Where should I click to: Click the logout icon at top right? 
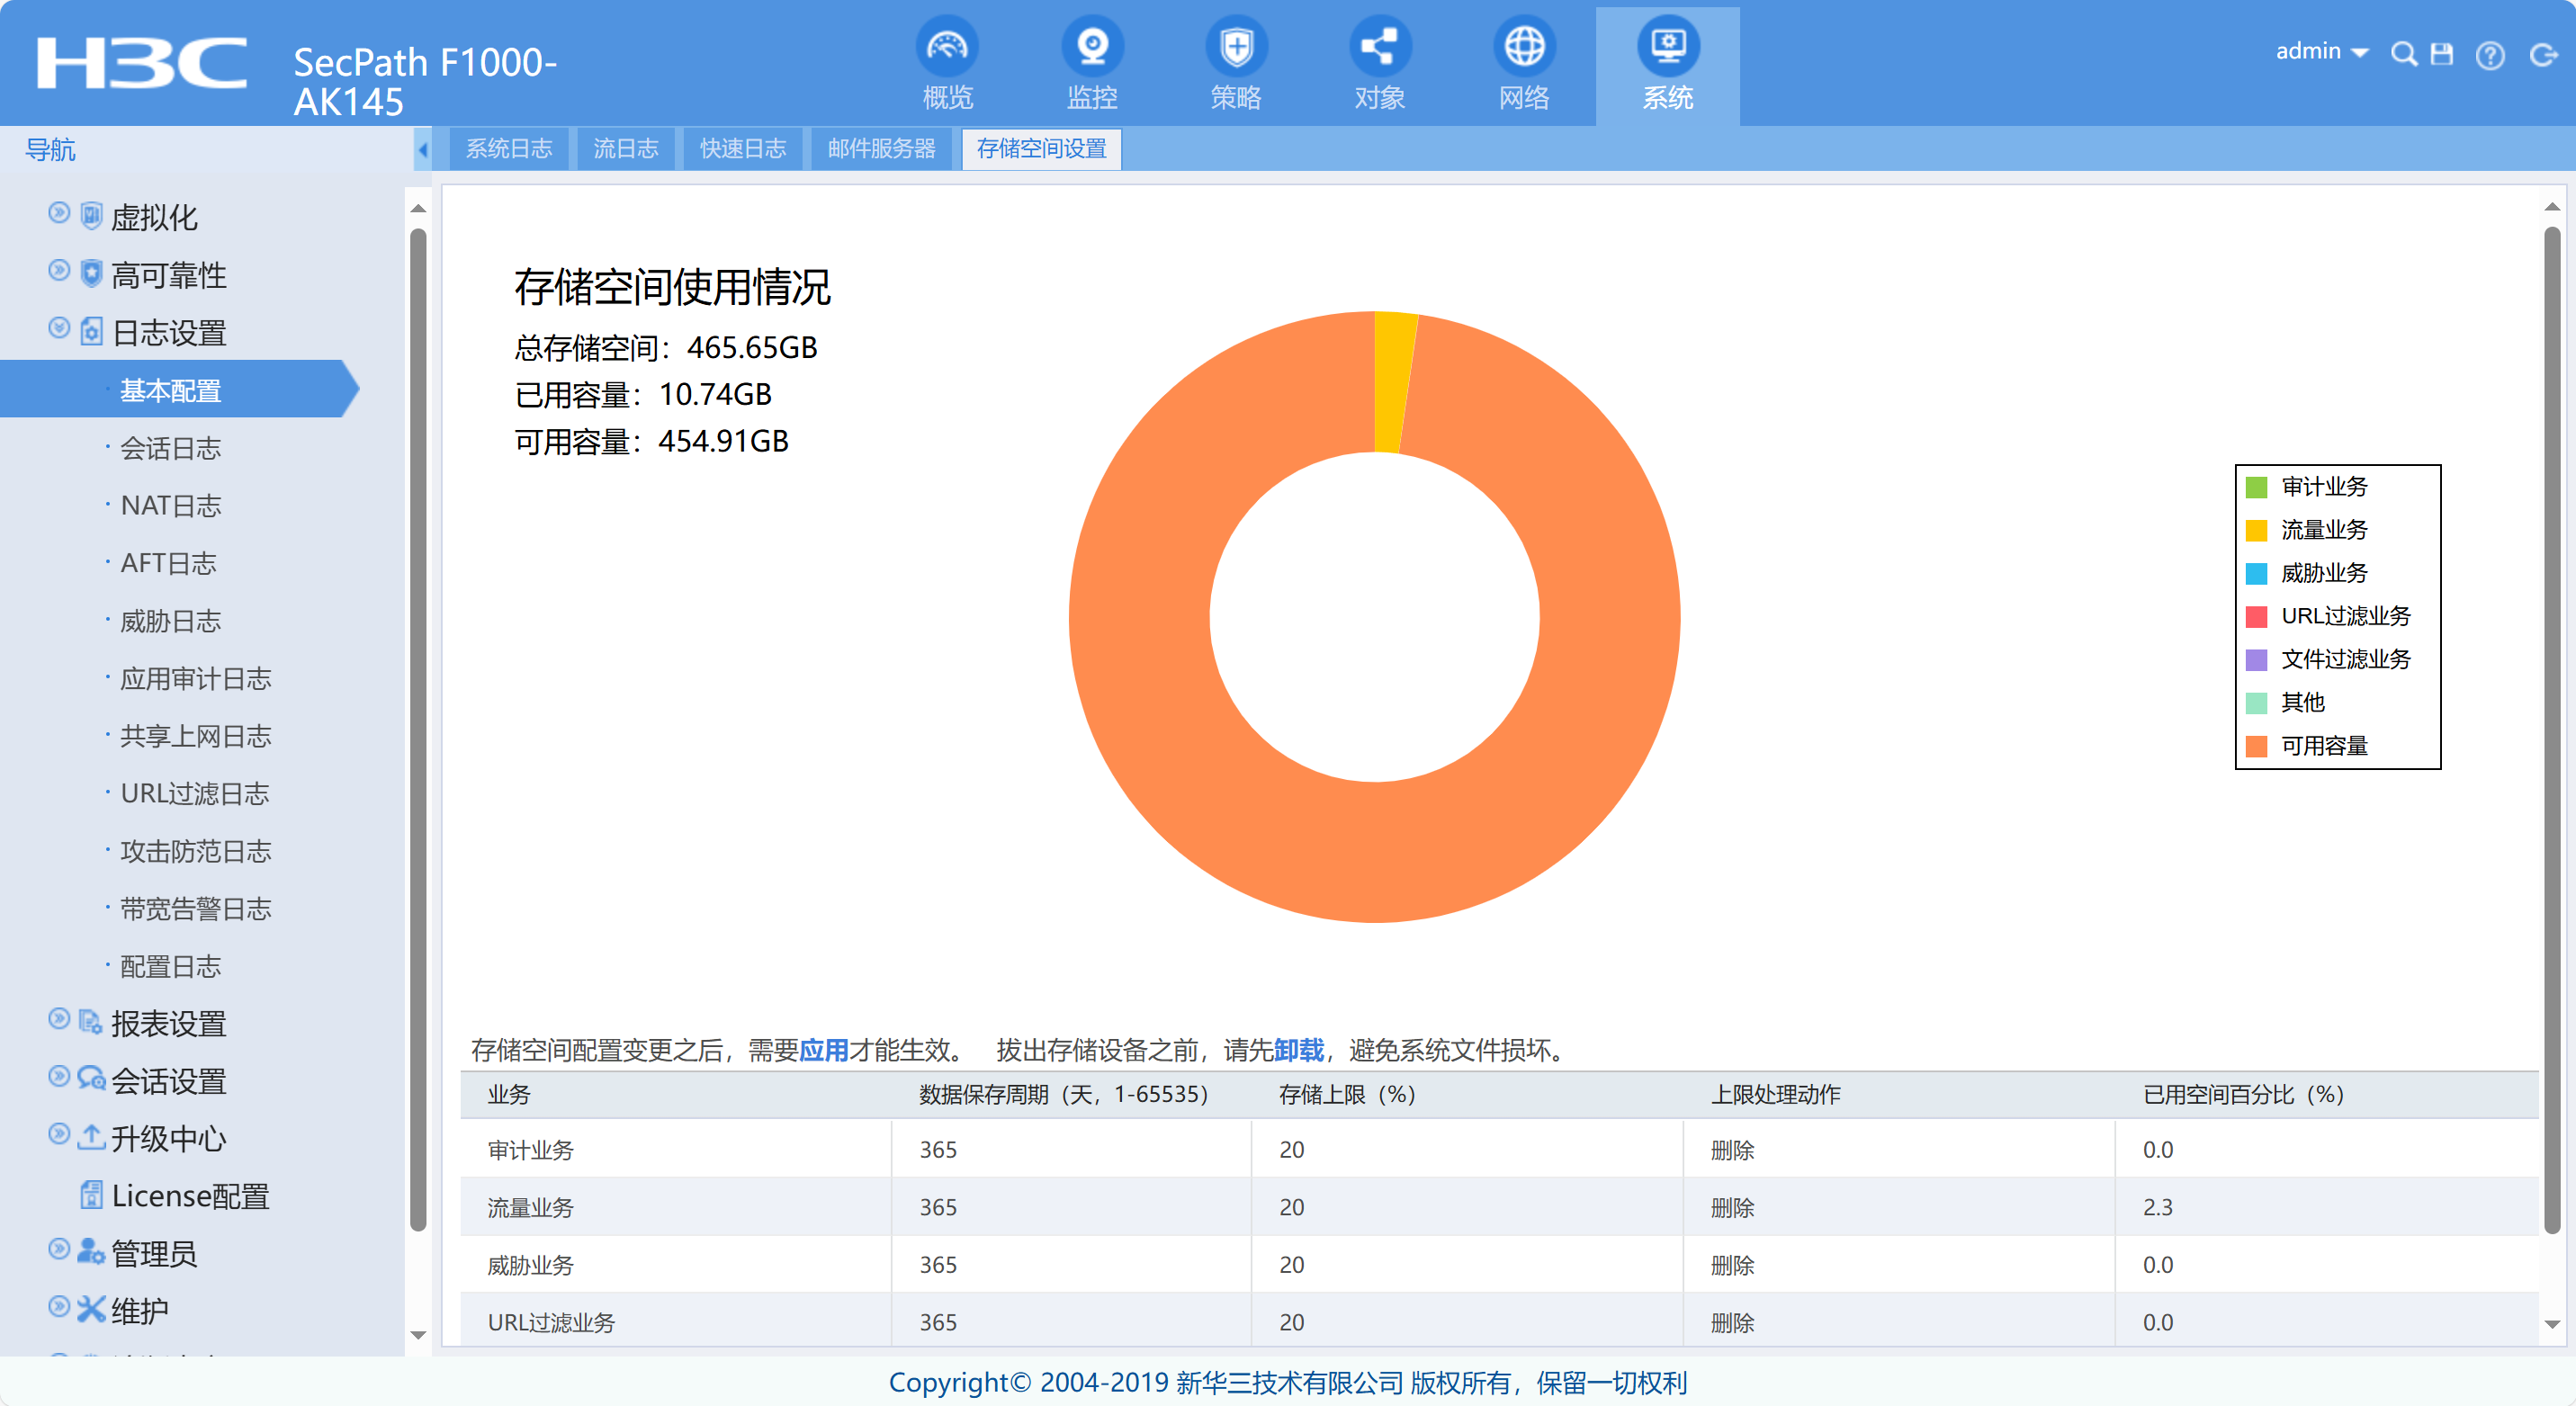(x=2542, y=55)
